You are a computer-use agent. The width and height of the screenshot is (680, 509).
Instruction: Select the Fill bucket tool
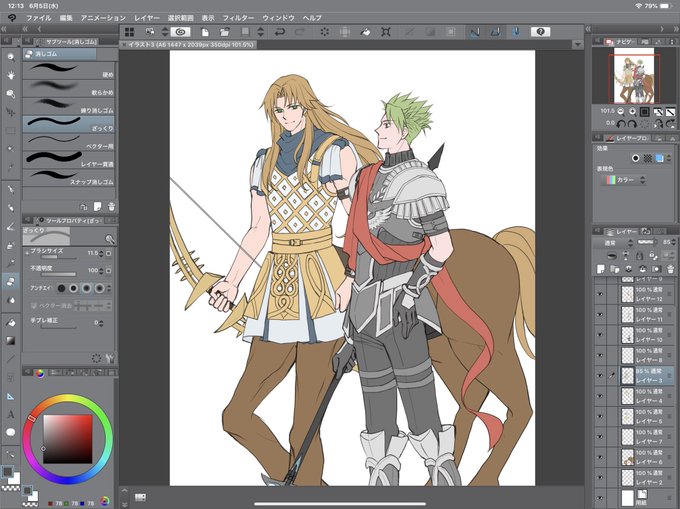click(x=11, y=323)
